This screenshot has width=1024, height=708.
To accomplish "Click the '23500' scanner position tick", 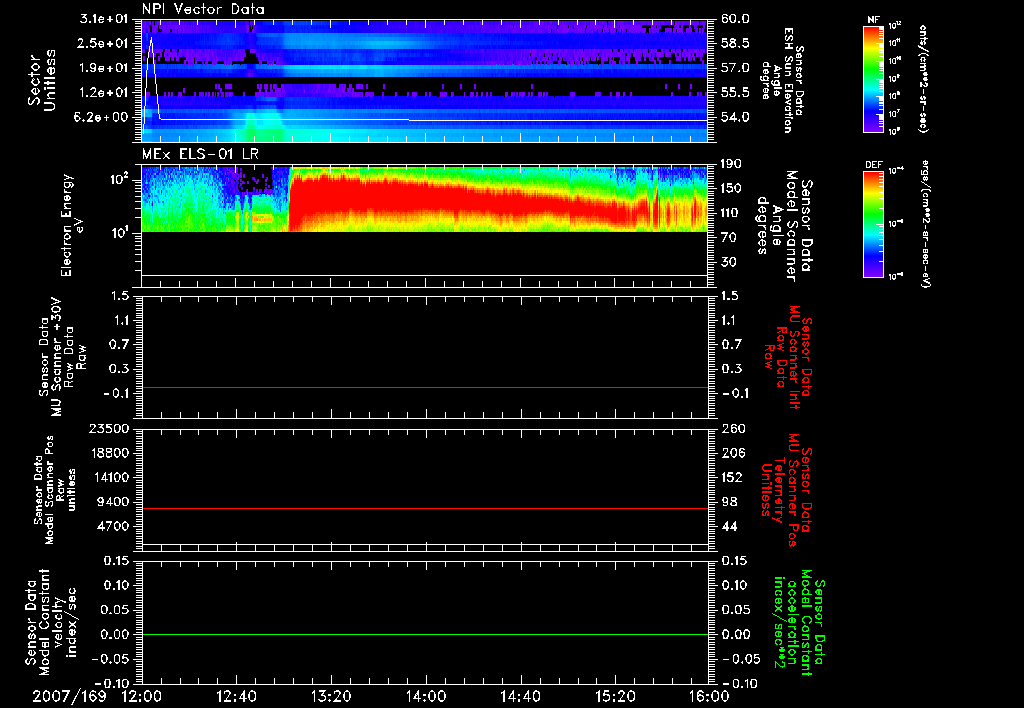I will point(109,428).
